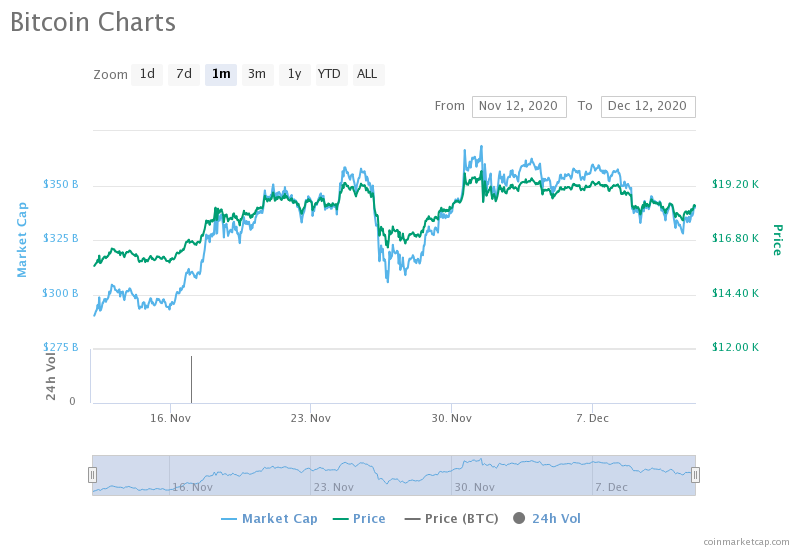Screen dimensions: 800x550
Task: Click the $19.20 K price axis label
Action: point(735,184)
